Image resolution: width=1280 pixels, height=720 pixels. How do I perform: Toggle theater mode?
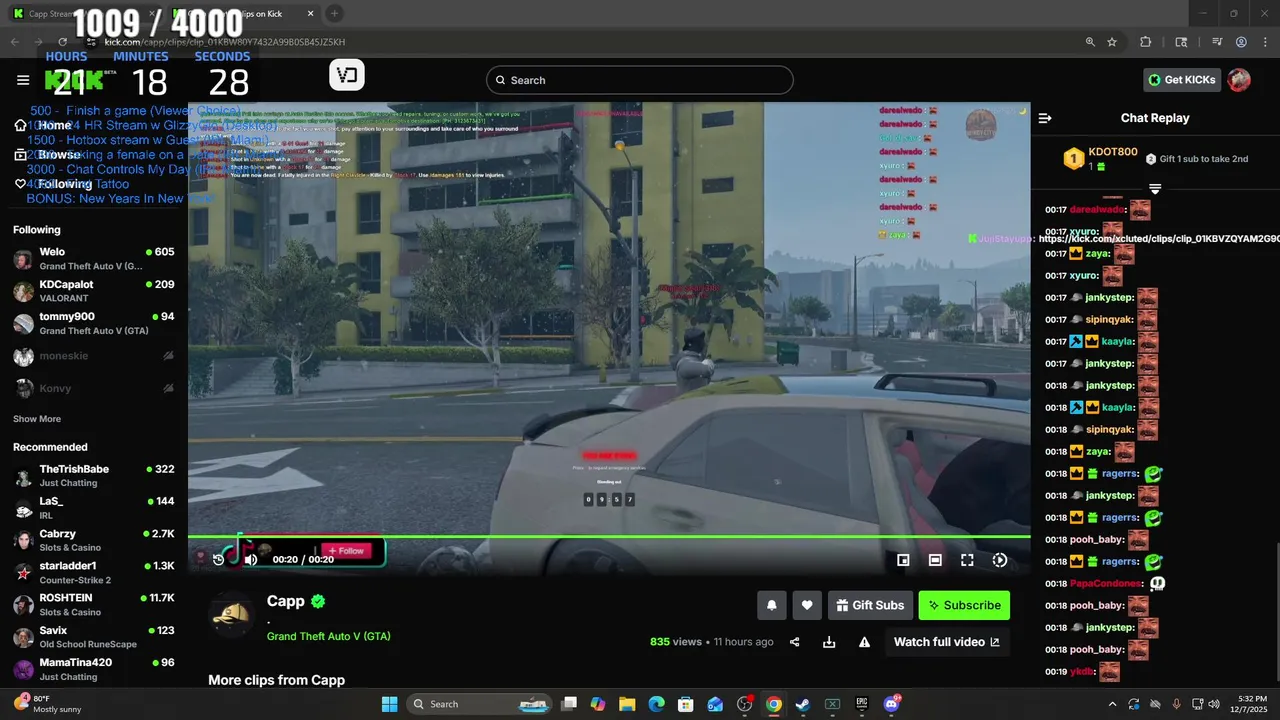tap(935, 560)
